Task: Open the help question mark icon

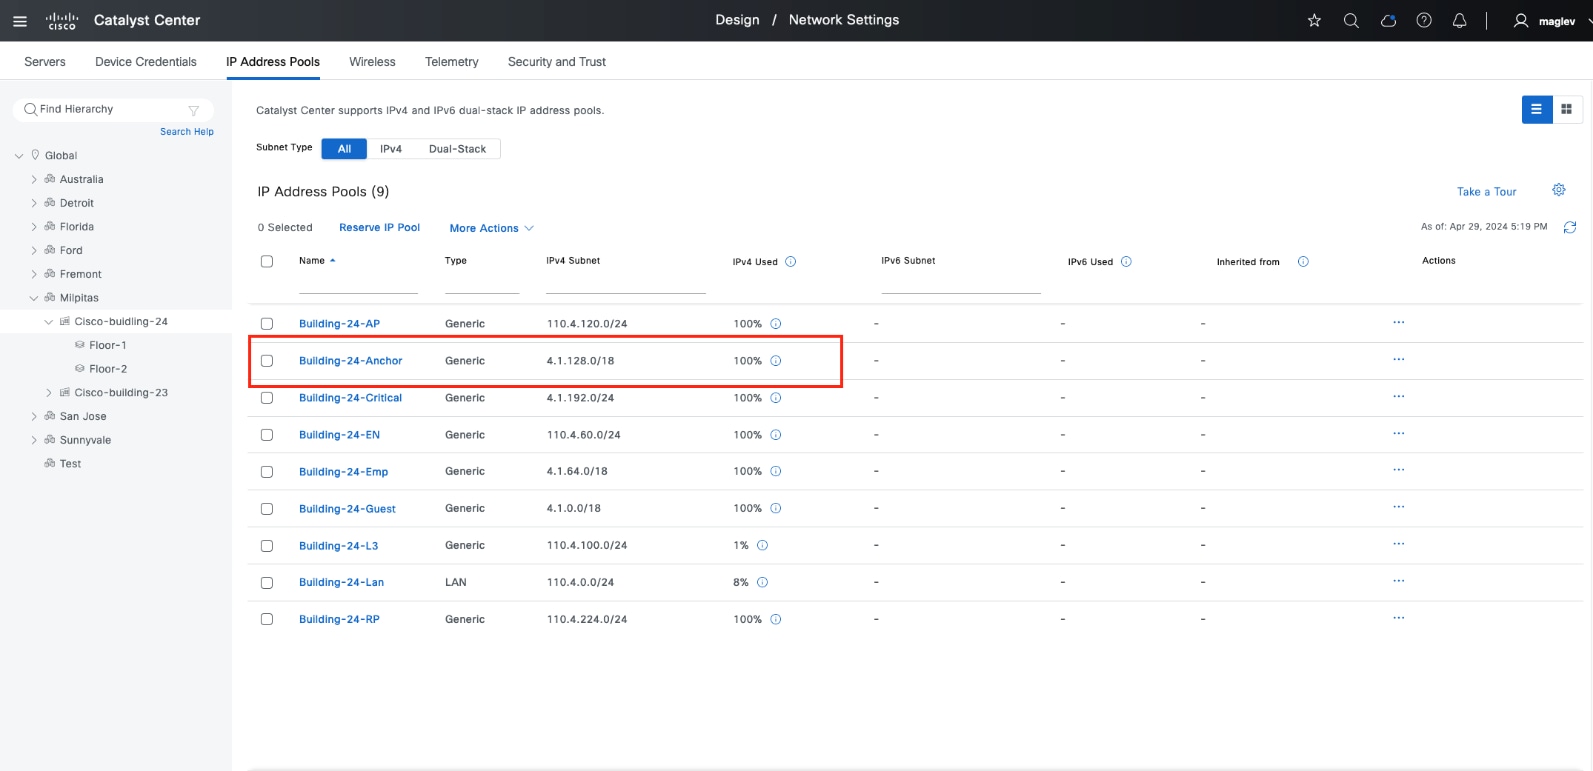Action: [x=1424, y=21]
